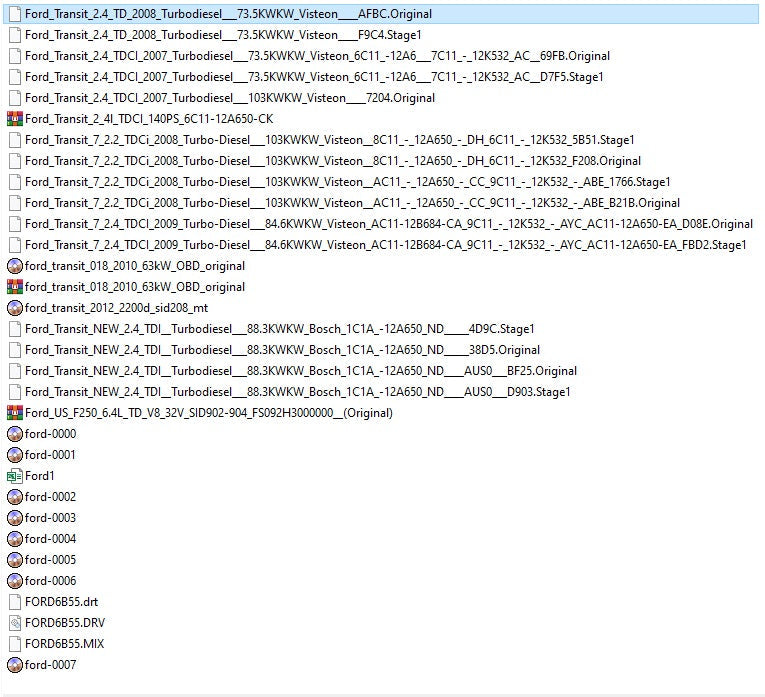Select the file ending in D08E.Original

[x=388, y=224]
